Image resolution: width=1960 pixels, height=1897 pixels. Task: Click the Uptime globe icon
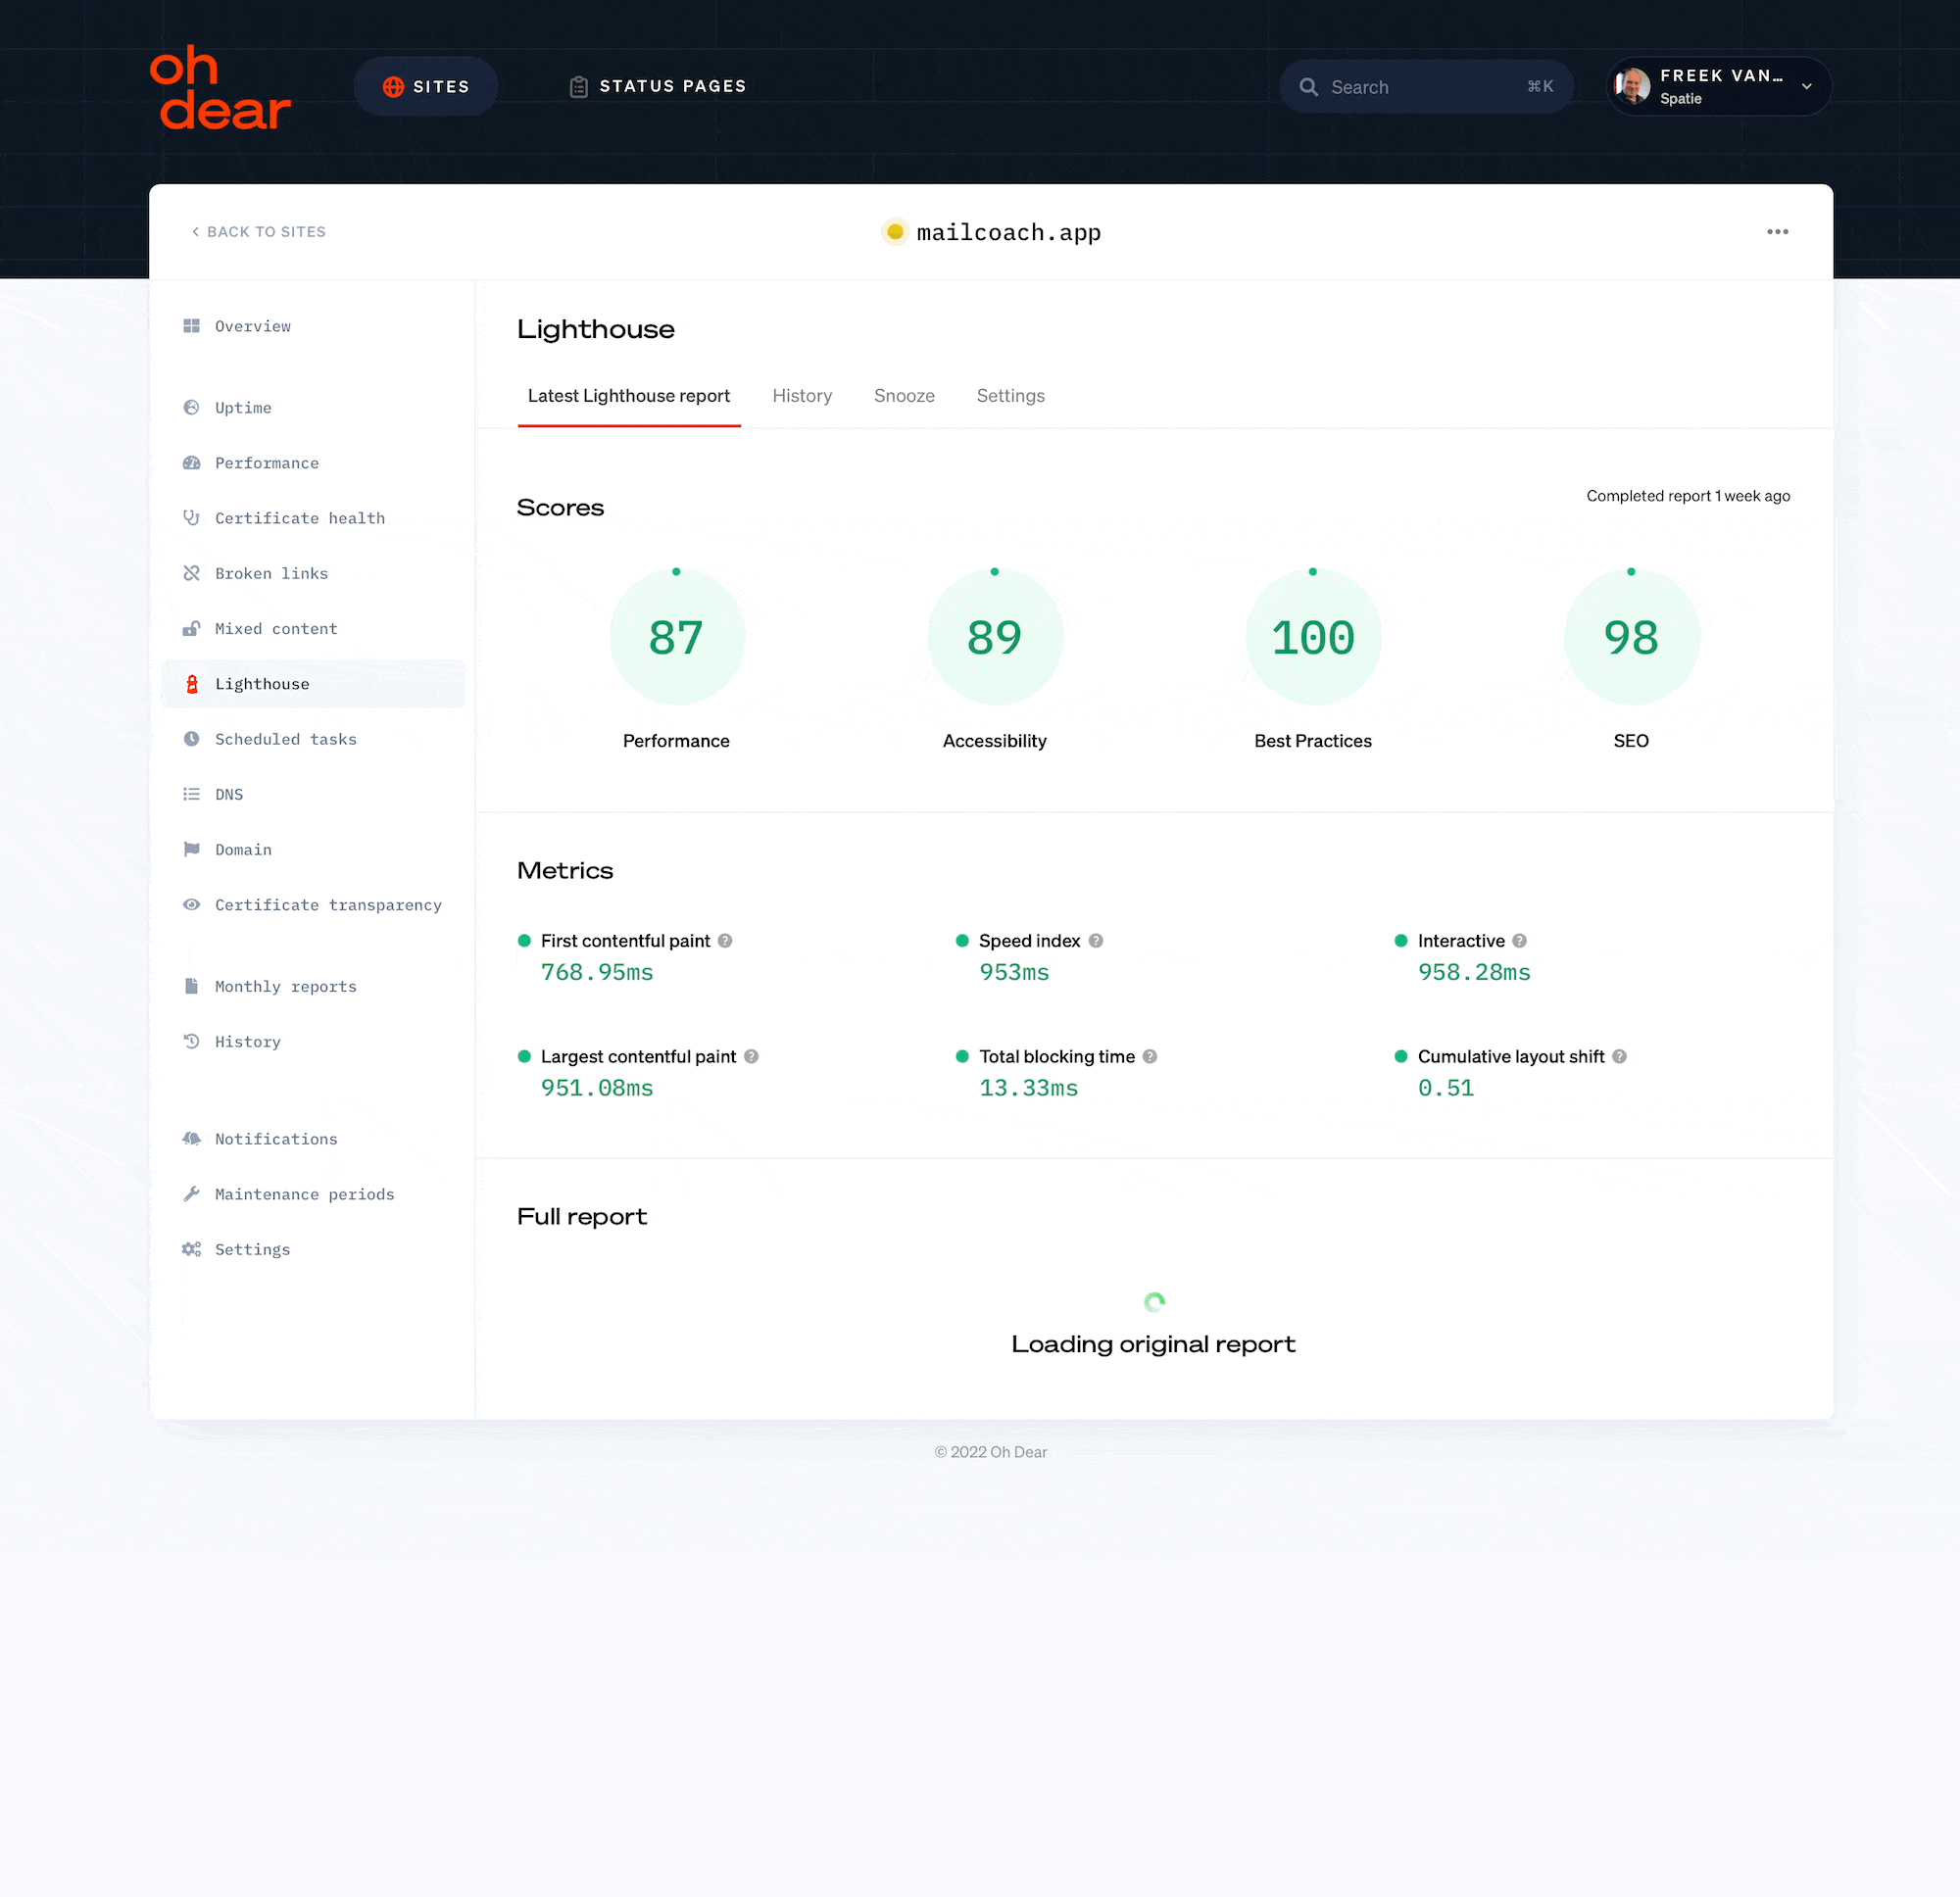coord(191,407)
